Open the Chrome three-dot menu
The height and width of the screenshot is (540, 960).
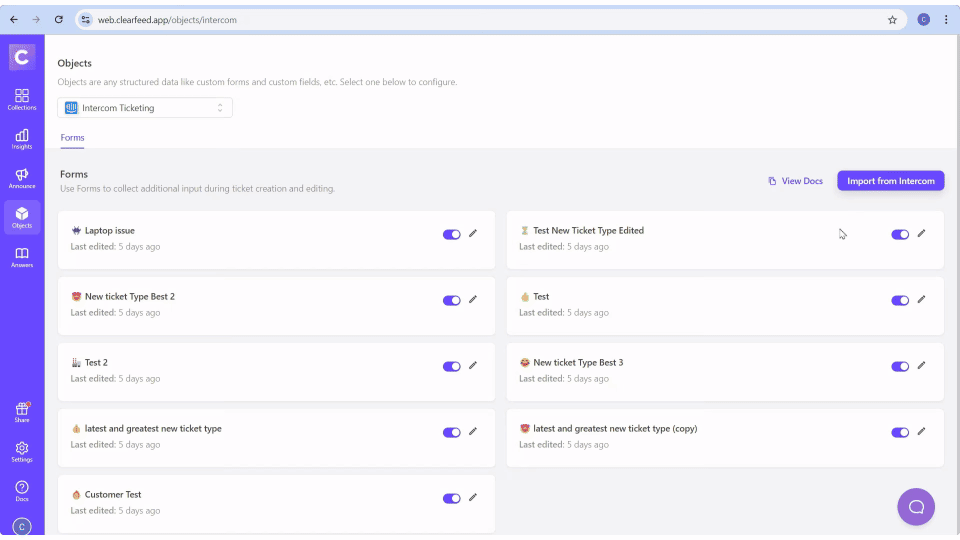946,19
